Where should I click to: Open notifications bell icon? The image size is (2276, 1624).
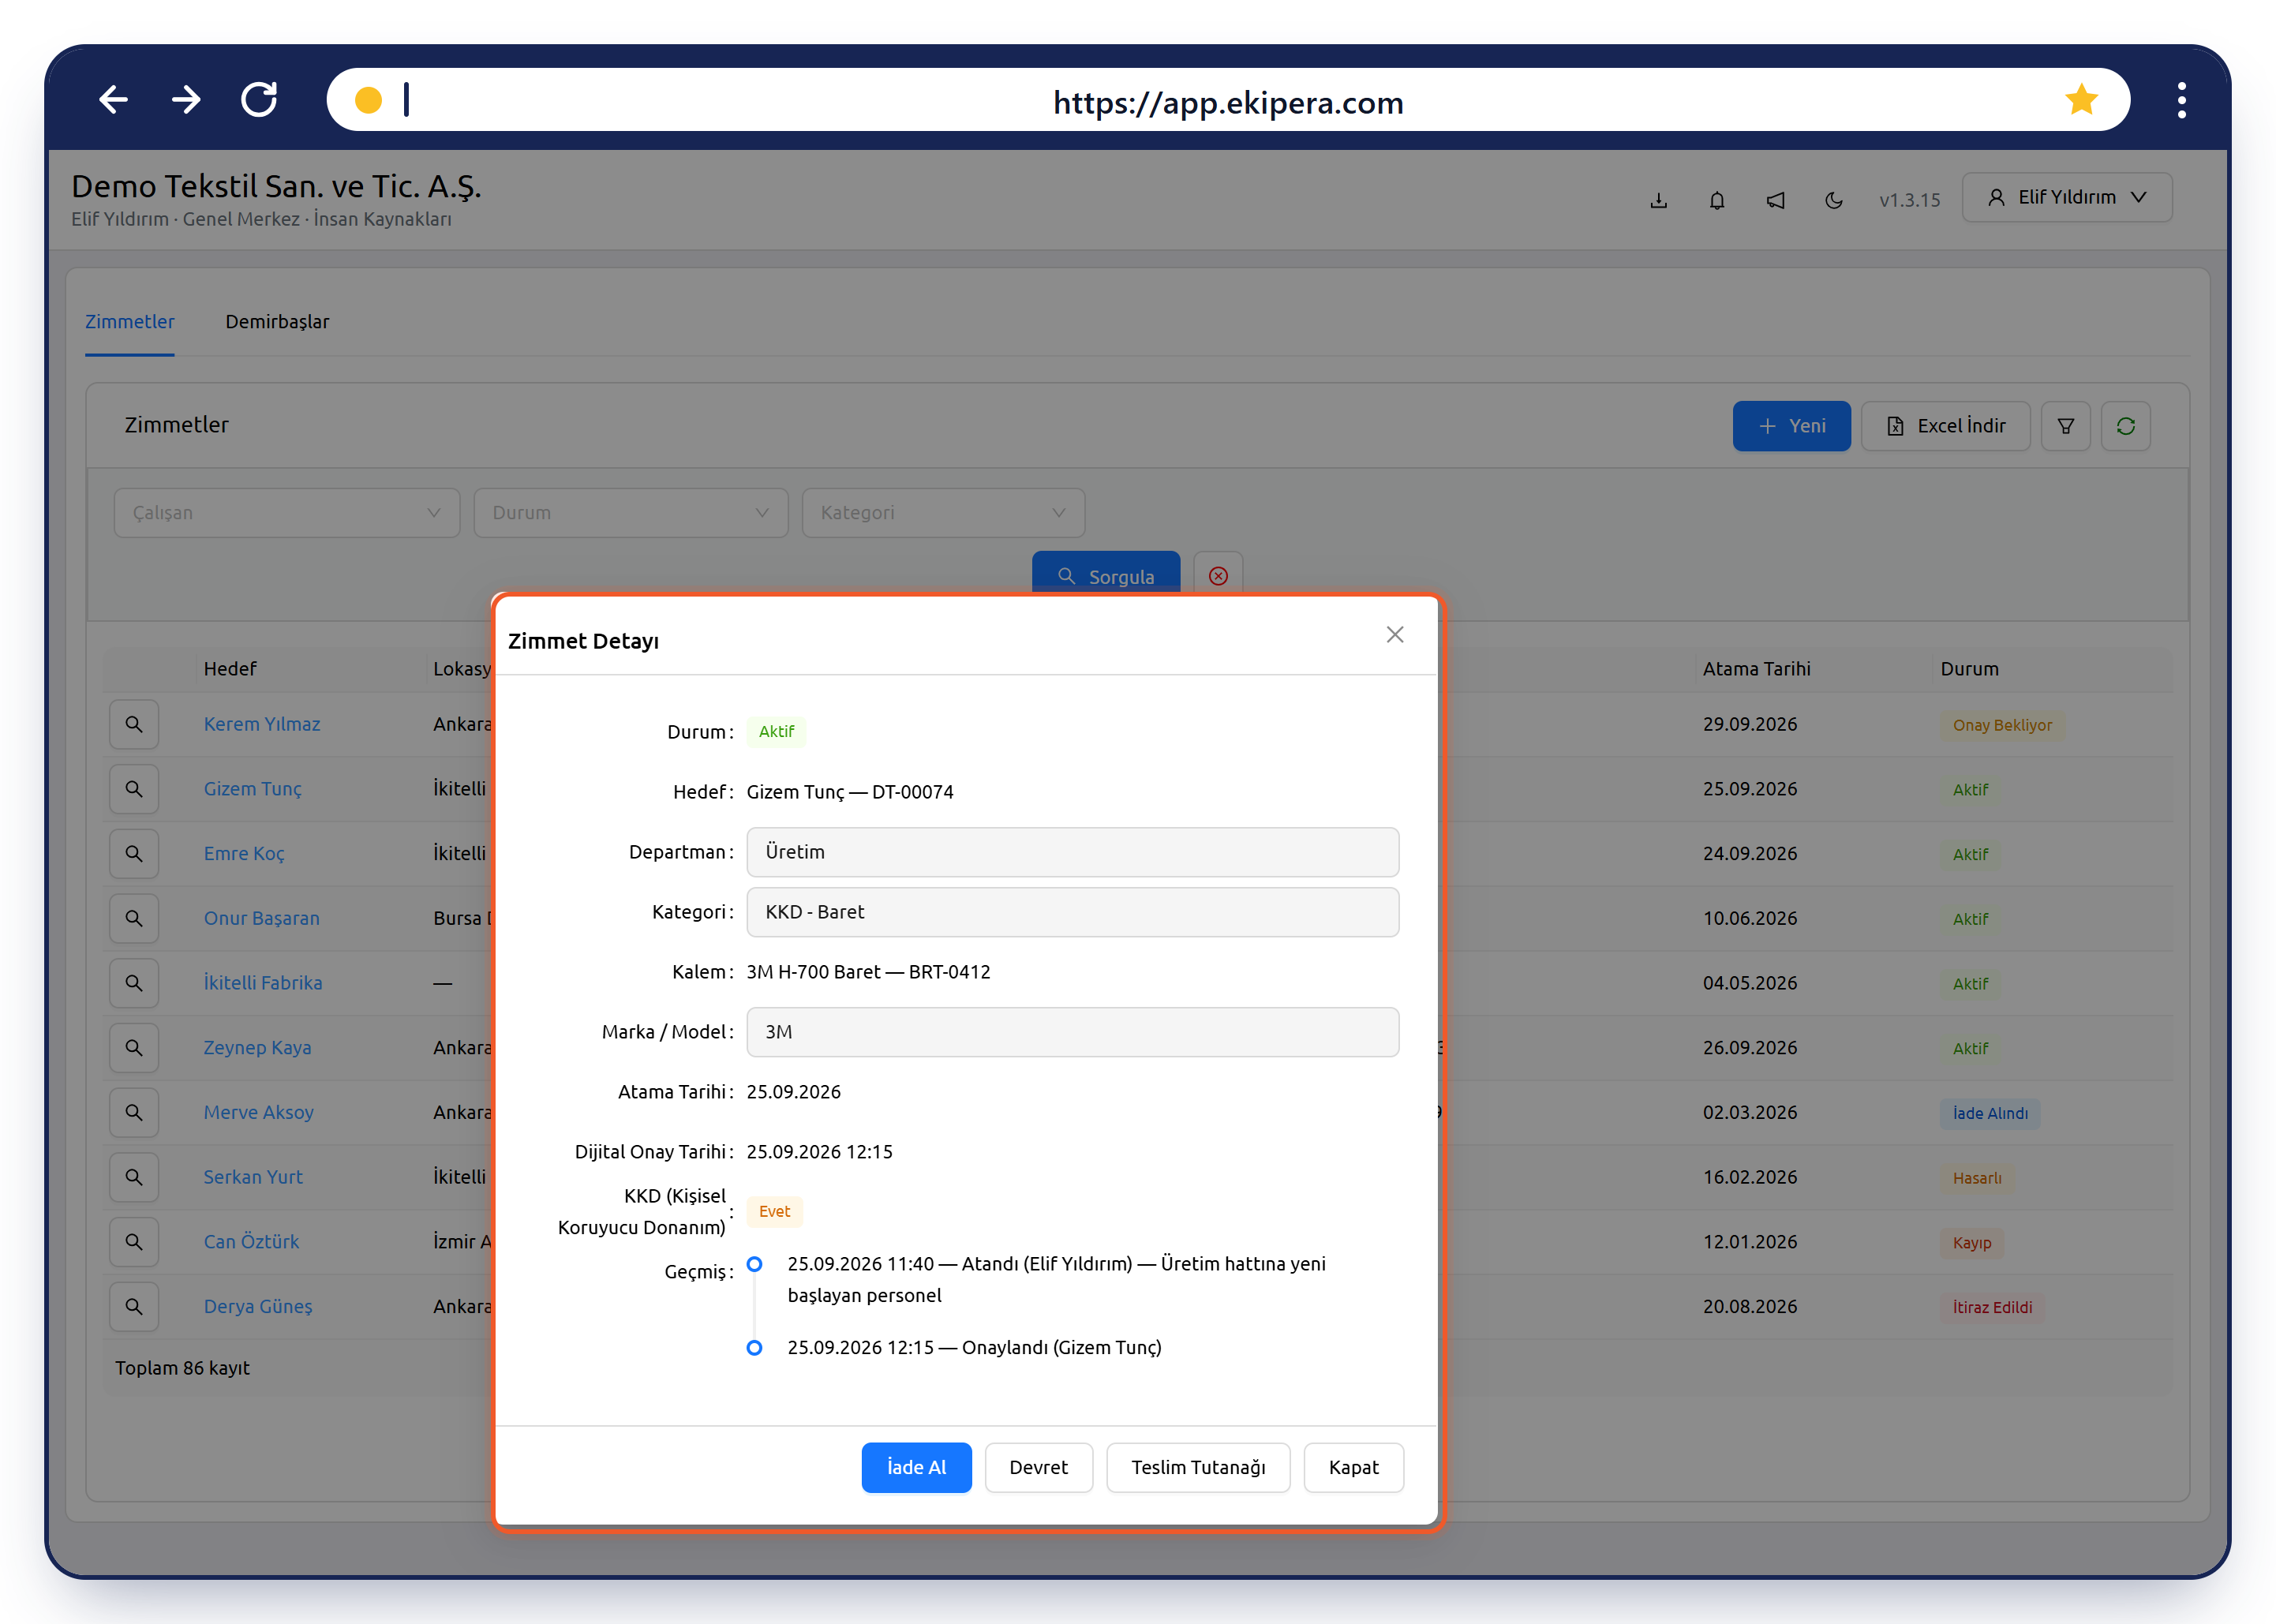pos(1717,200)
